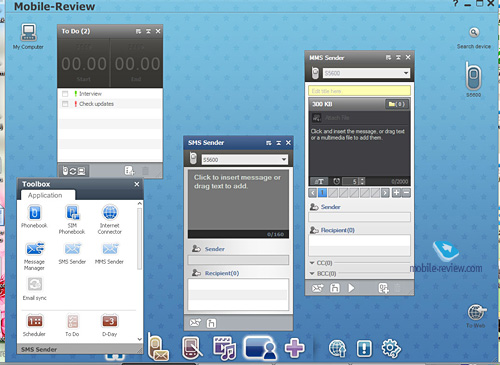Select MMS slide page 1
Screen dimensions: 500x365
(322, 193)
